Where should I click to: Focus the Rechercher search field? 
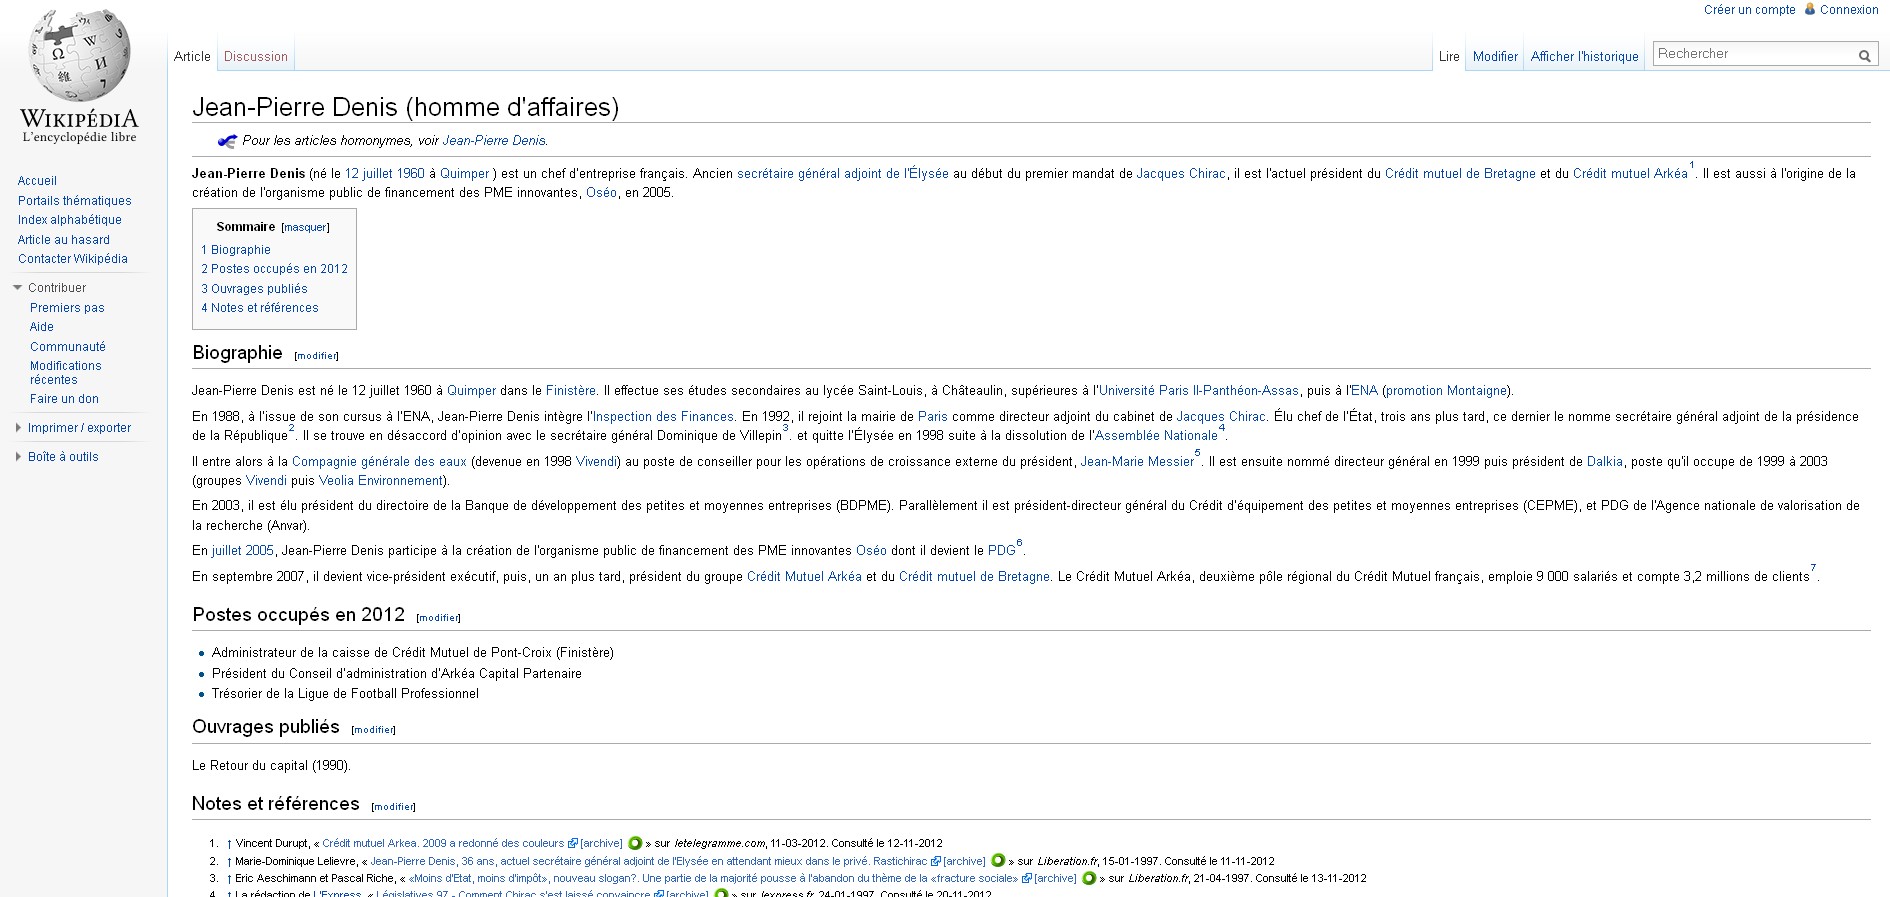point(1754,54)
